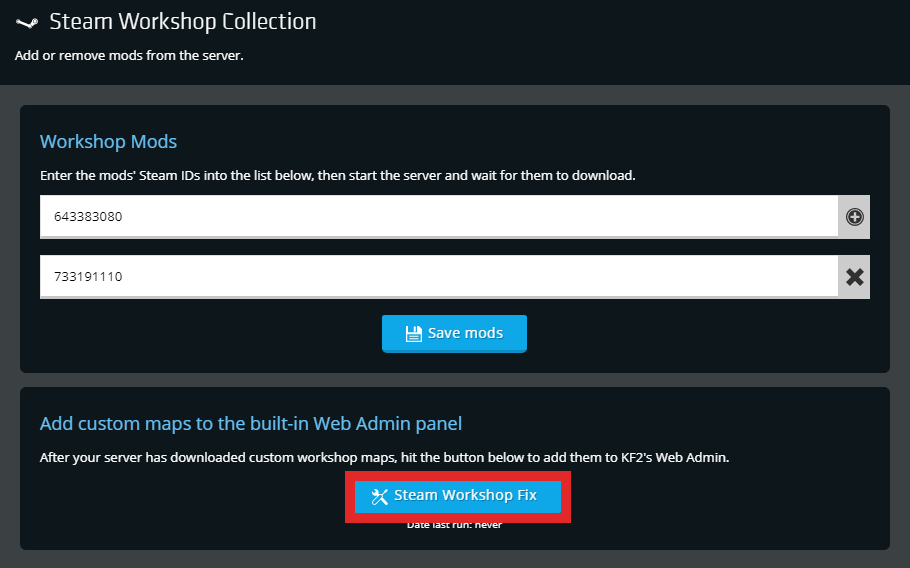This screenshot has height=568, width=910.
Task: Click the Workshop Mods section heading
Action: coord(108,142)
